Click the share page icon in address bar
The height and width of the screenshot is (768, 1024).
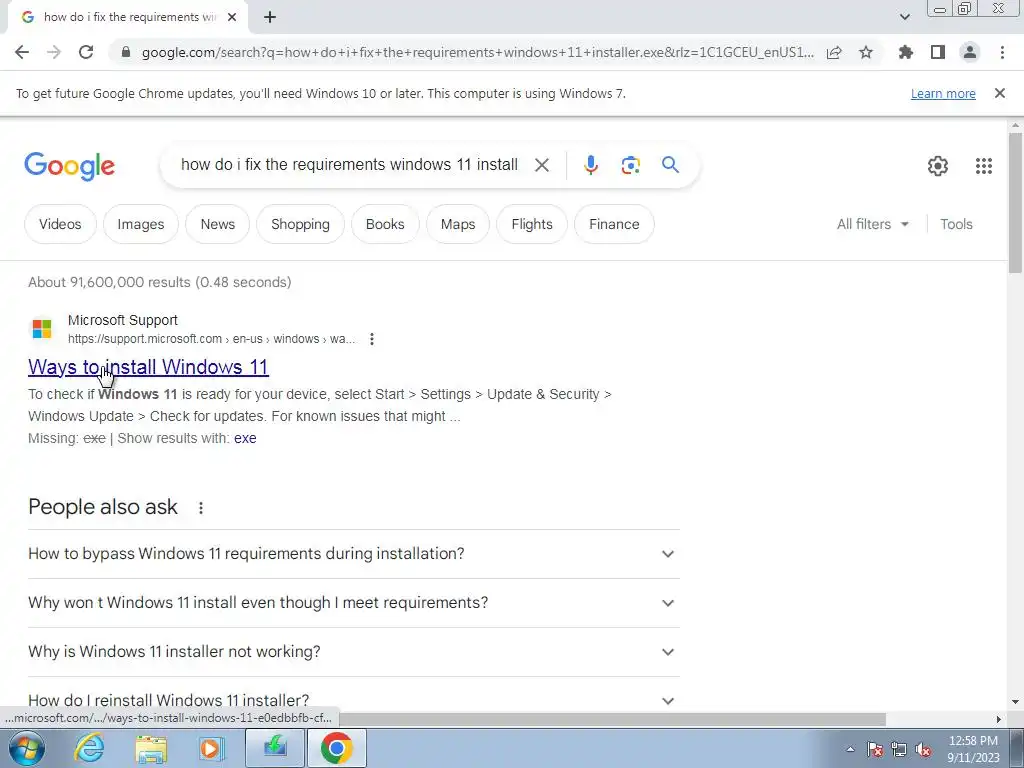pyautogui.click(x=834, y=52)
